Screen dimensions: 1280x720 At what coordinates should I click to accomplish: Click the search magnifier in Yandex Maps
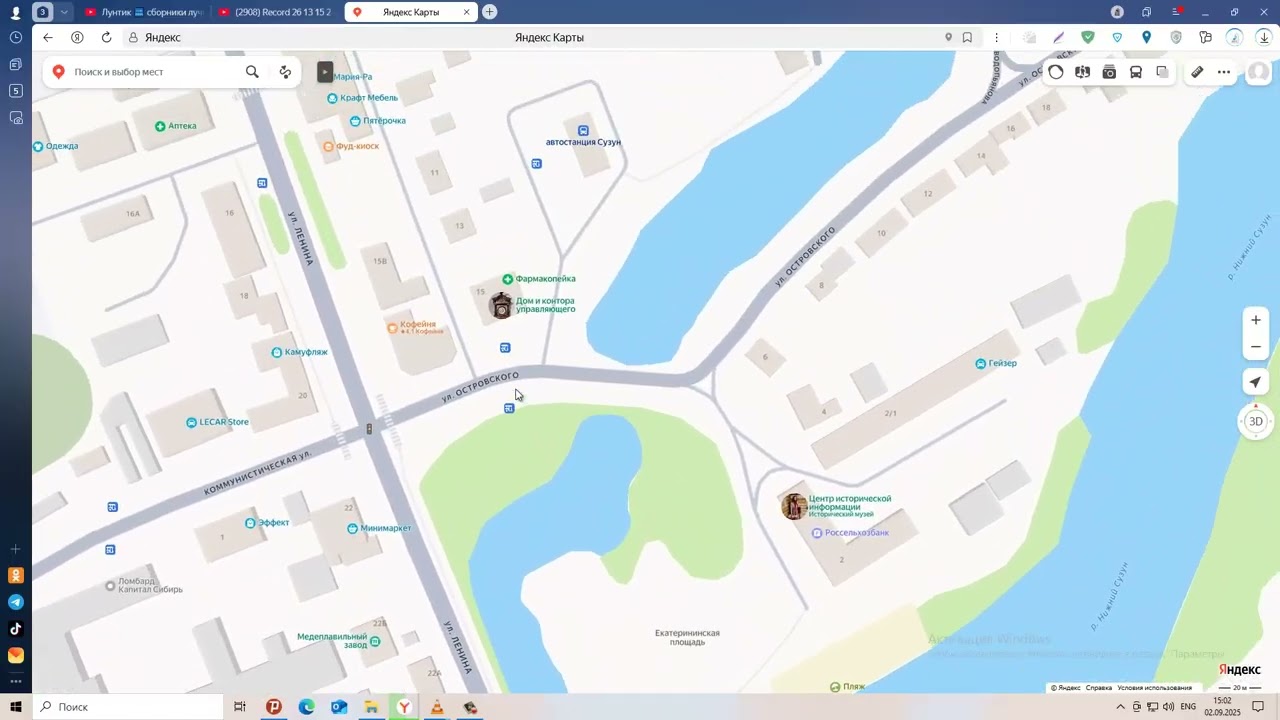coord(252,72)
